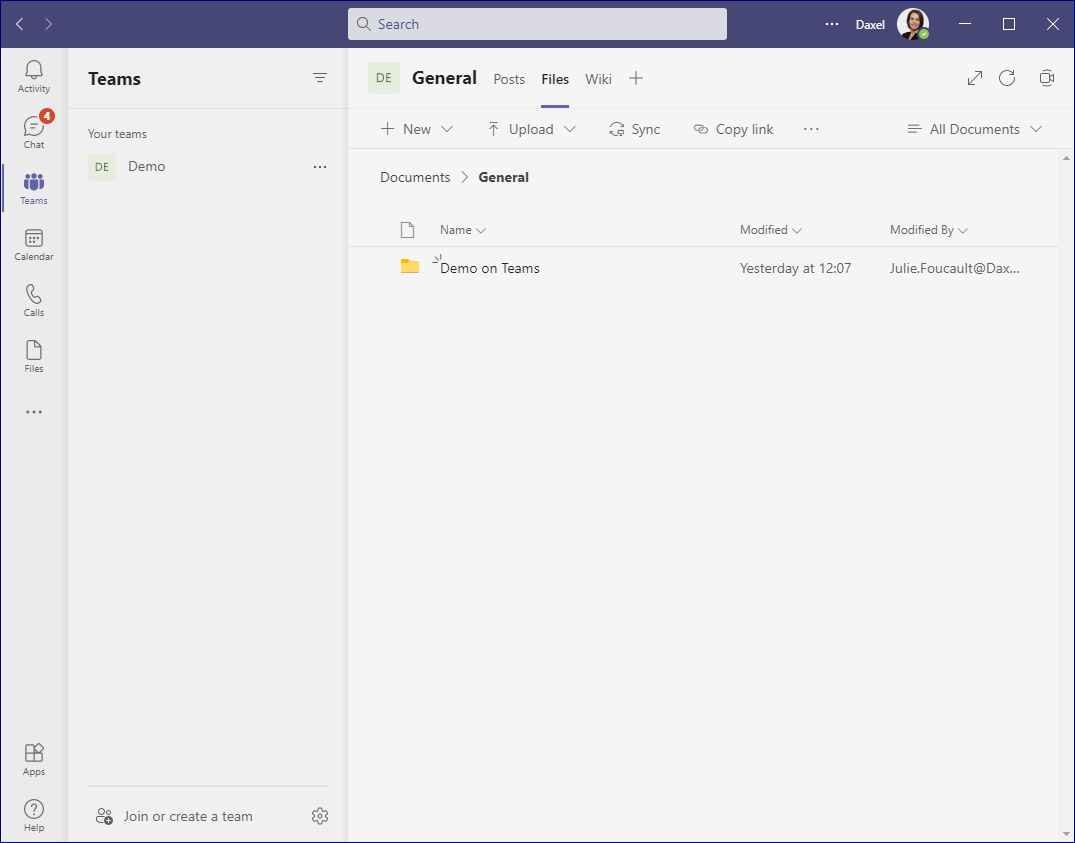The height and width of the screenshot is (843, 1075).
Task: Open the Apps store icon
Action: [x=34, y=759]
